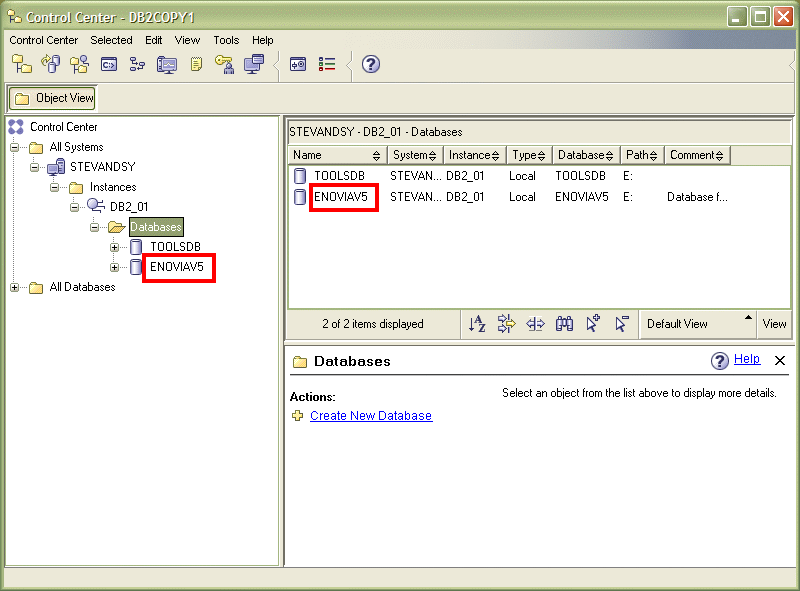Open the Default View dropdown
The image size is (800, 591).
[697, 324]
